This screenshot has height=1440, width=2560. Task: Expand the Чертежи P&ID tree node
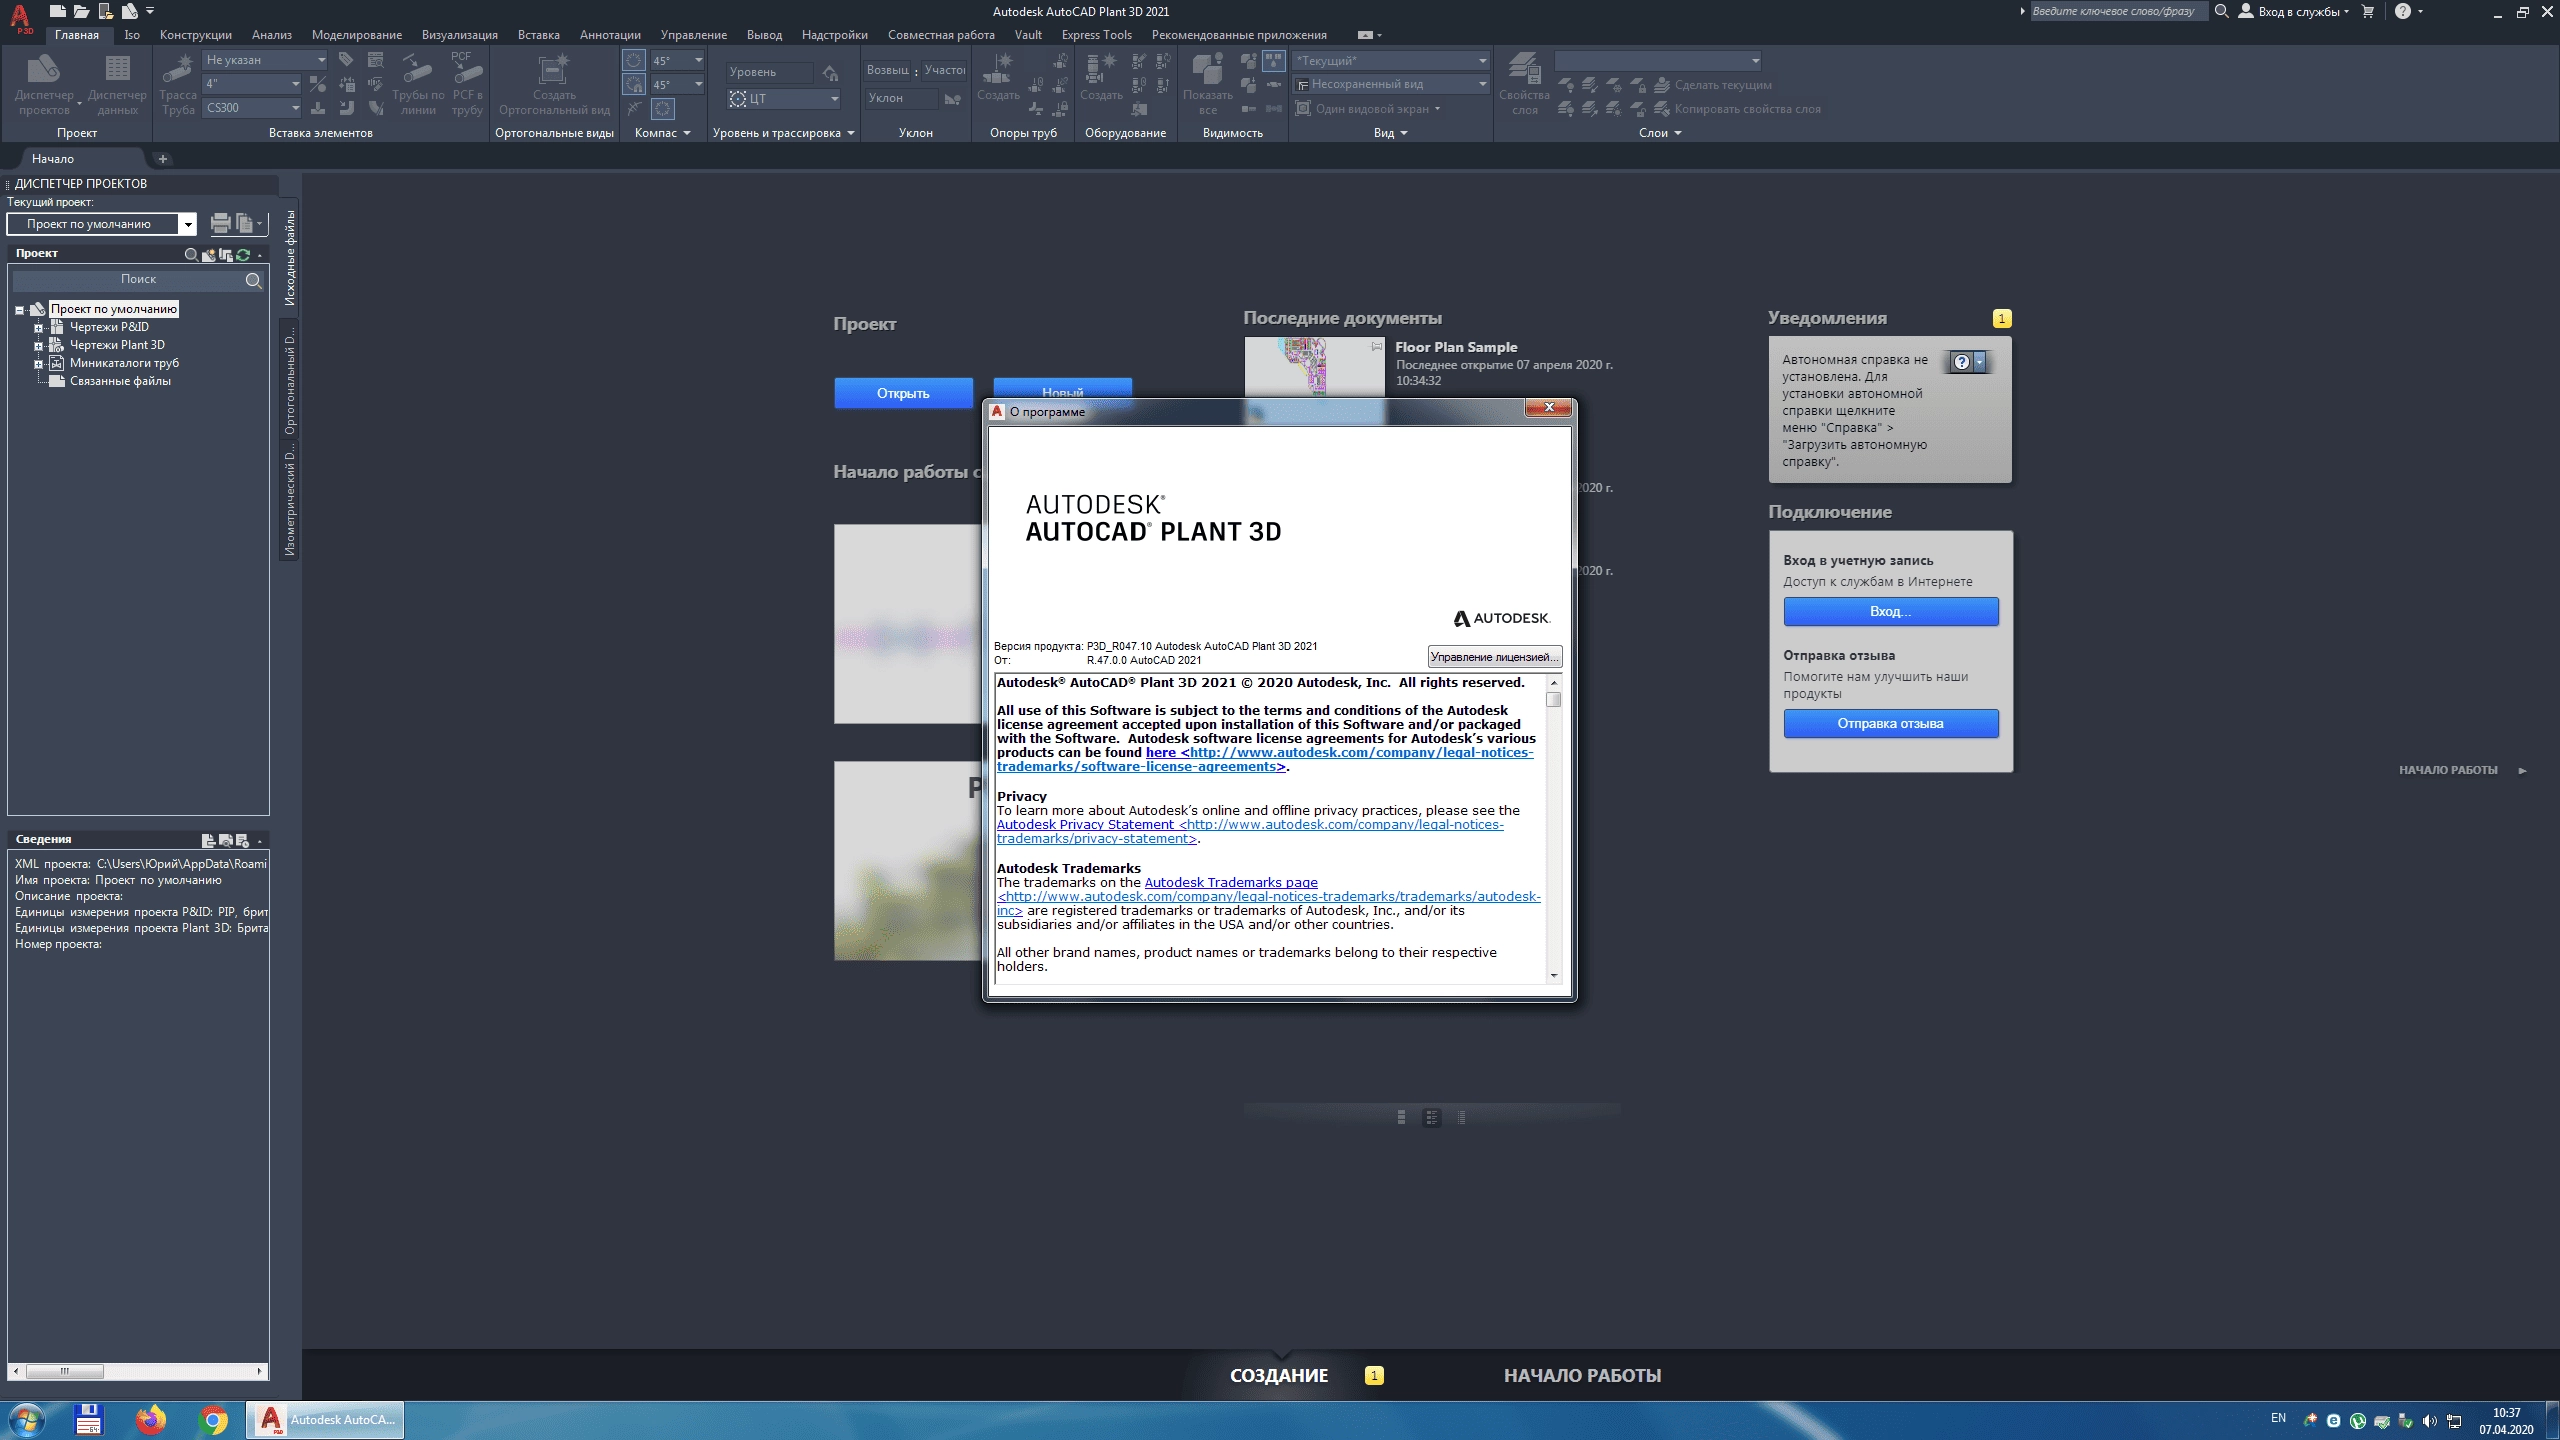38,328
